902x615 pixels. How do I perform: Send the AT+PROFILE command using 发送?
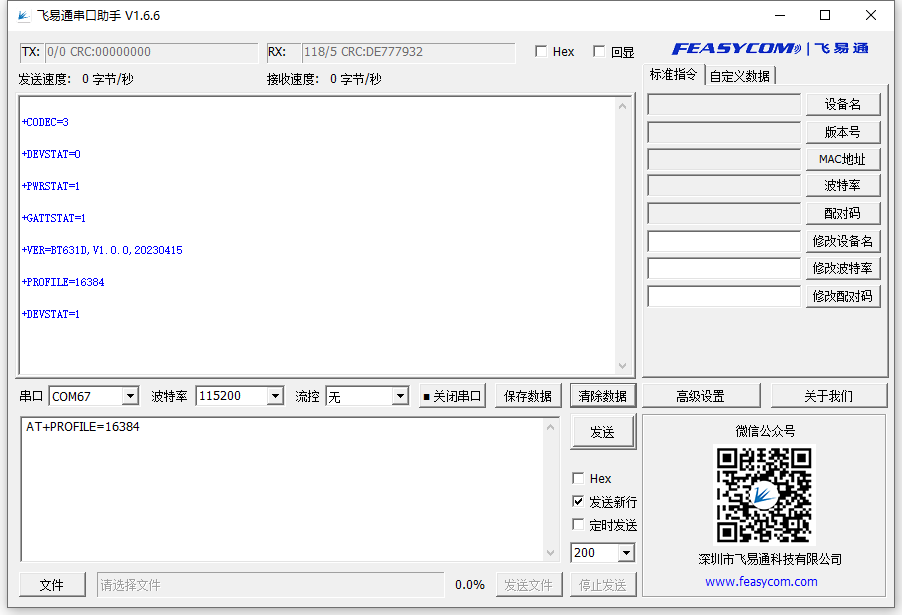click(x=603, y=431)
